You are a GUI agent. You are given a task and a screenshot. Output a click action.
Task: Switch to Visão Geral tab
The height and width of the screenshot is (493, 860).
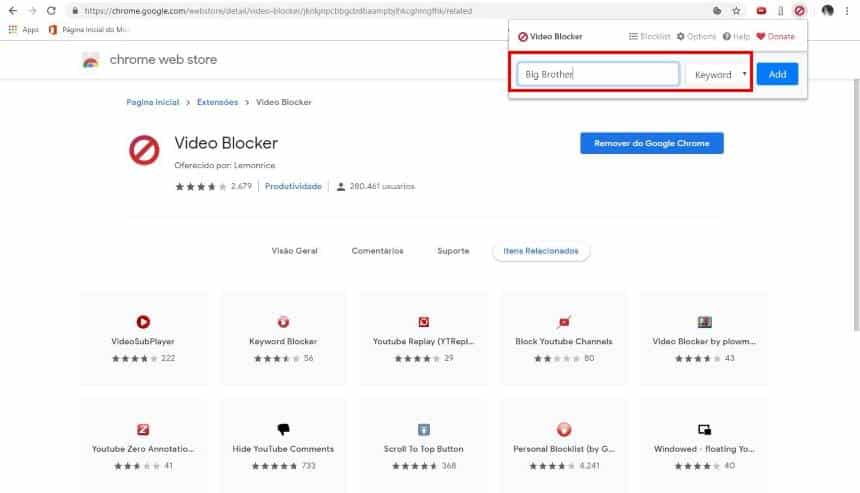tap(295, 251)
